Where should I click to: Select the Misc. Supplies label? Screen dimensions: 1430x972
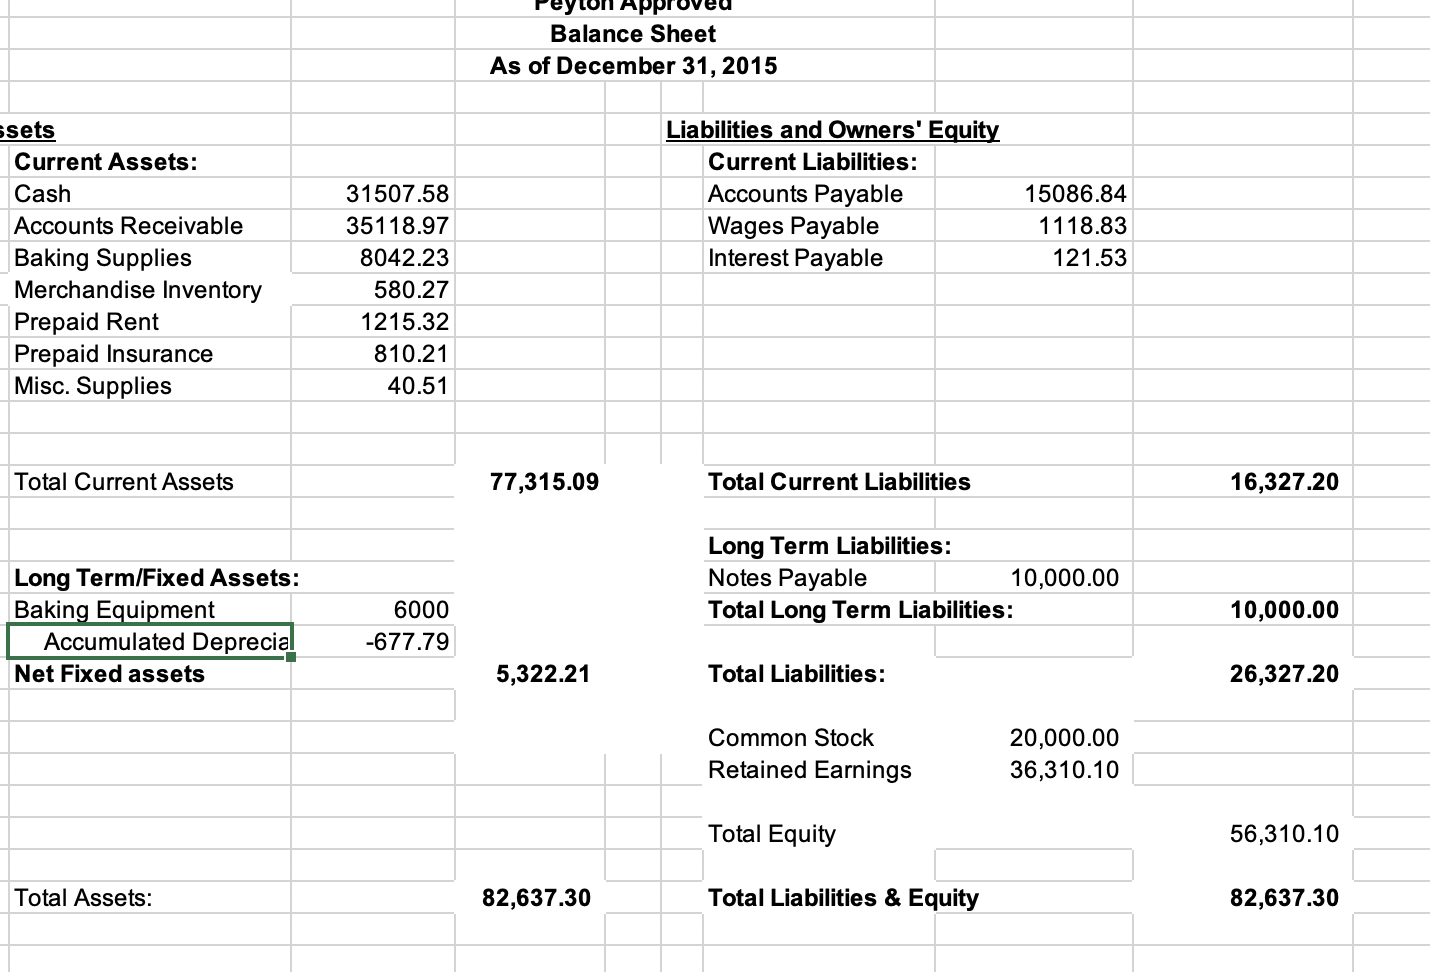93,386
